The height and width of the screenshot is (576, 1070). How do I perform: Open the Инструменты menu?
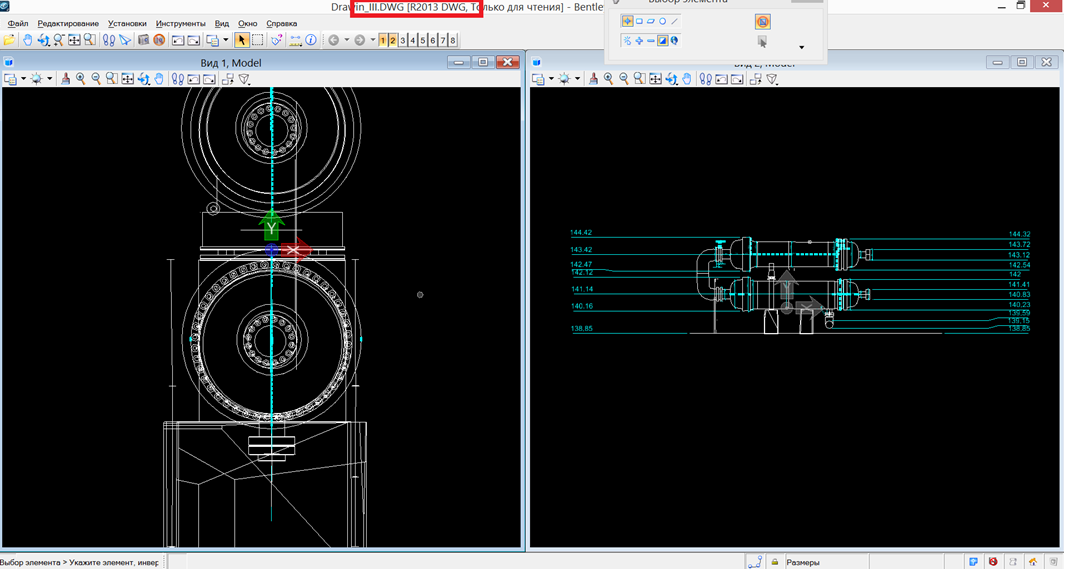tap(180, 23)
